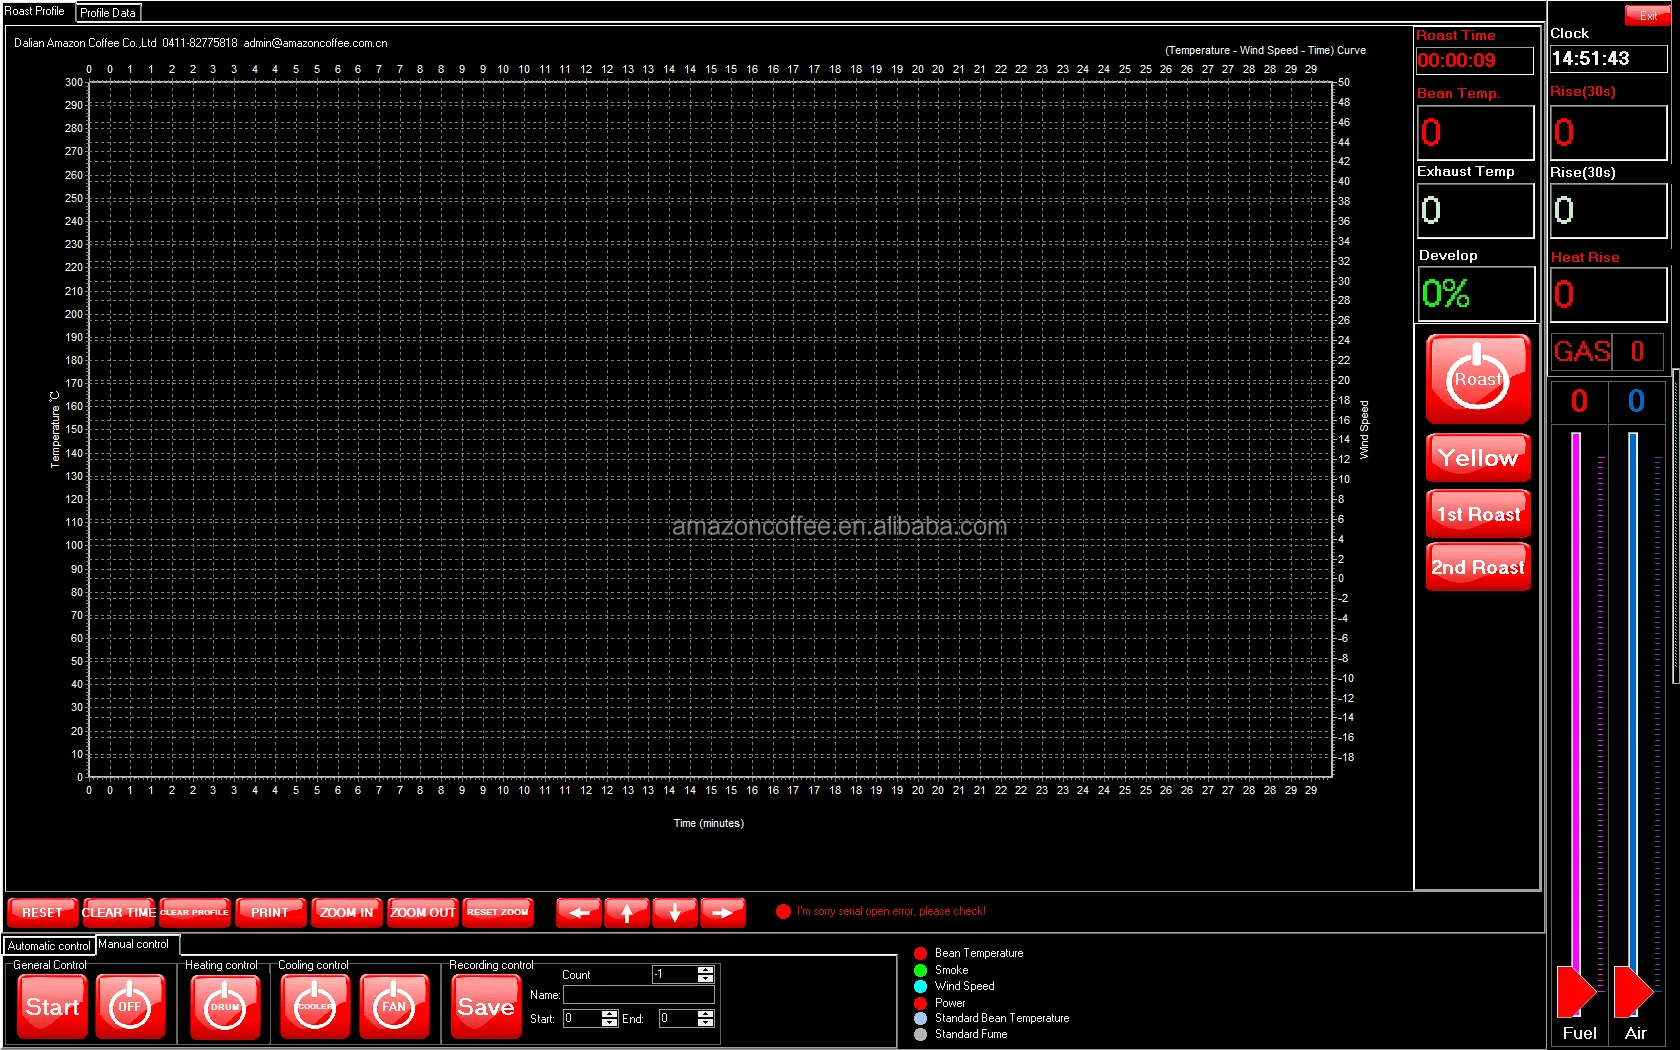Click the CLEAR PROFILE button
The height and width of the screenshot is (1050, 1680).
point(195,912)
